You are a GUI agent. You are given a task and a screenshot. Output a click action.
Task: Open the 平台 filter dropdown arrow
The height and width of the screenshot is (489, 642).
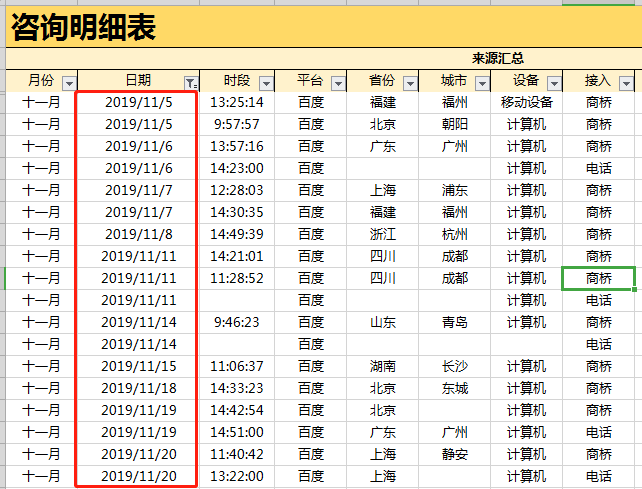(338, 83)
